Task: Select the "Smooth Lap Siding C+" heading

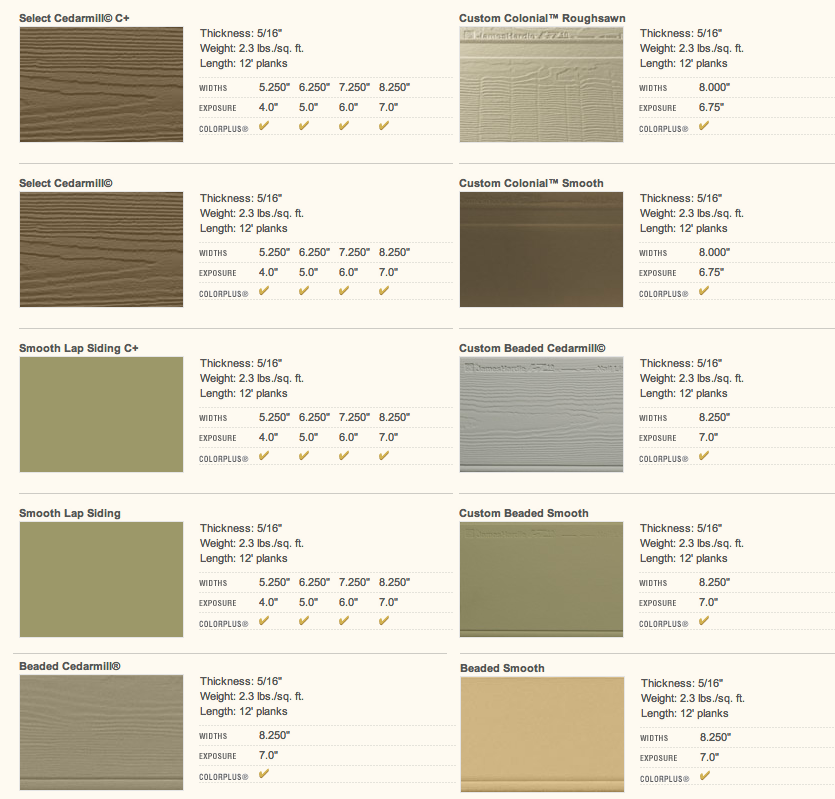Action: point(79,348)
